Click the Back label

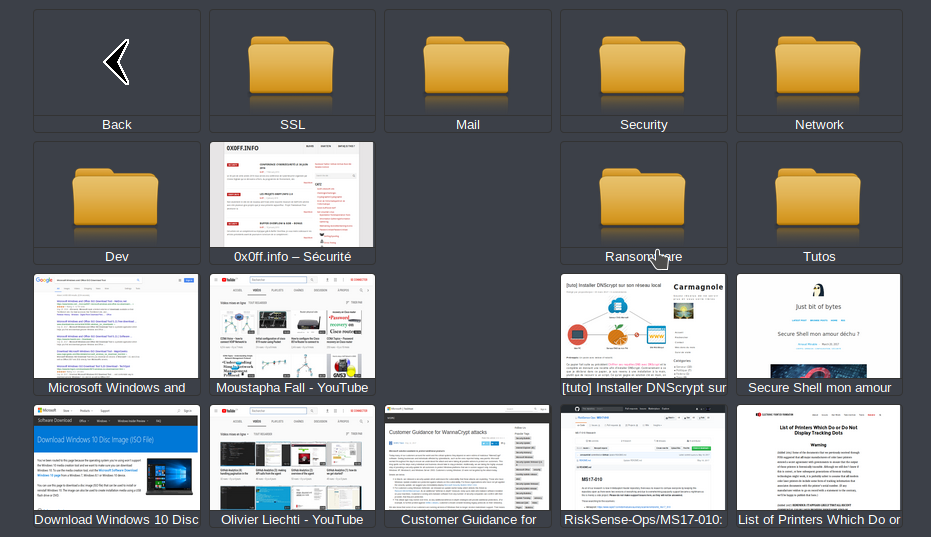coord(116,125)
